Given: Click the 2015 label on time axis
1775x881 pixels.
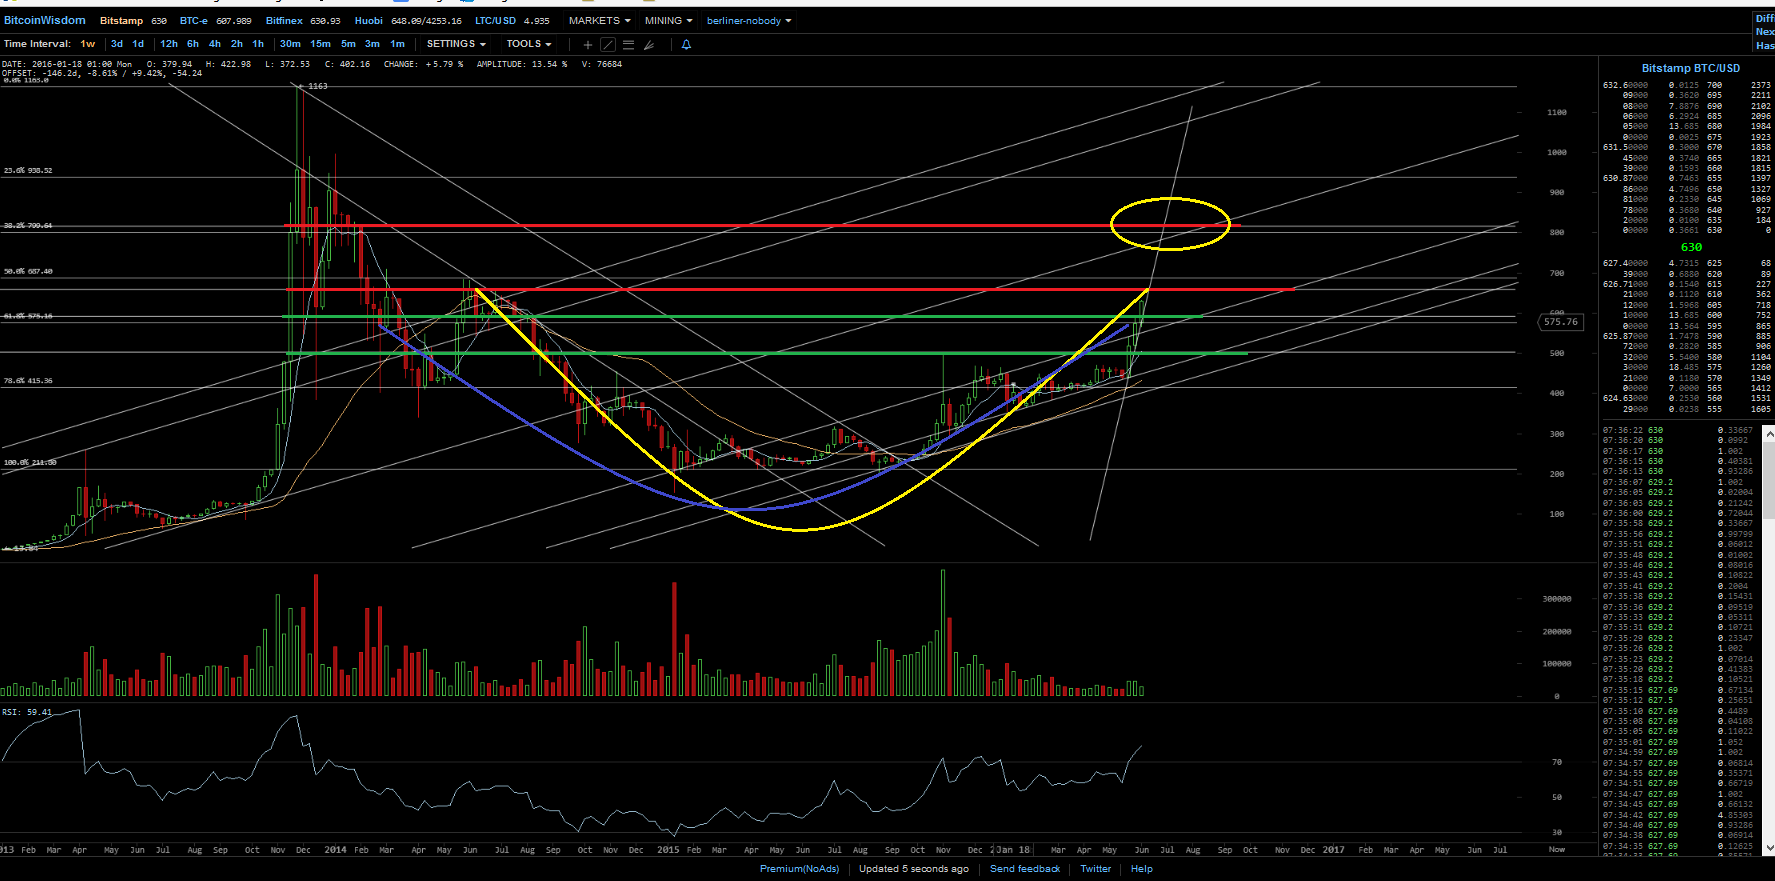Looking at the screenshot, I should 668,850.
